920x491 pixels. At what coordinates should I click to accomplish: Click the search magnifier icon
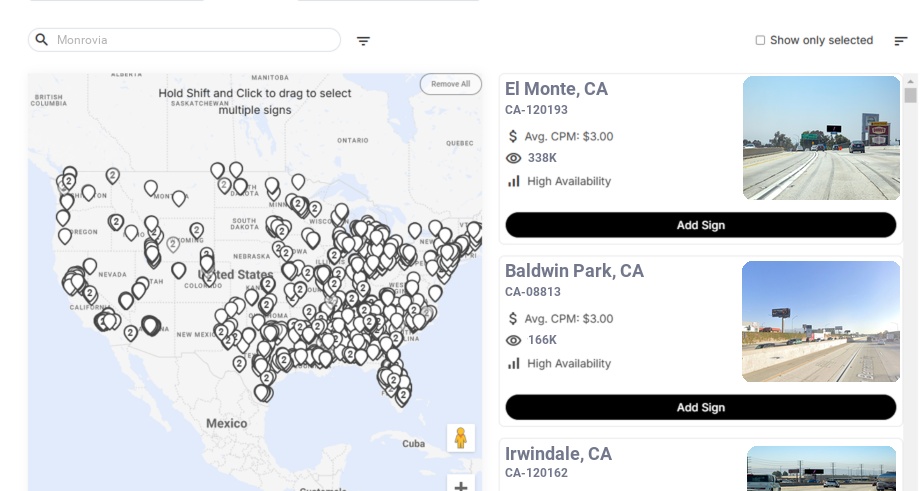pyautogui.click(x=42, y=40)
